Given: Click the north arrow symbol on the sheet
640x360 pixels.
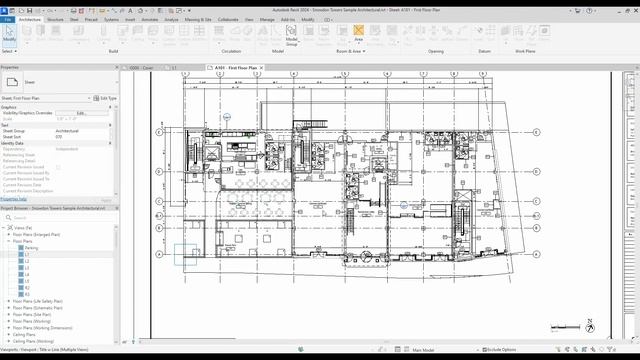Looking at the screenshot, I should click(590, 326).
